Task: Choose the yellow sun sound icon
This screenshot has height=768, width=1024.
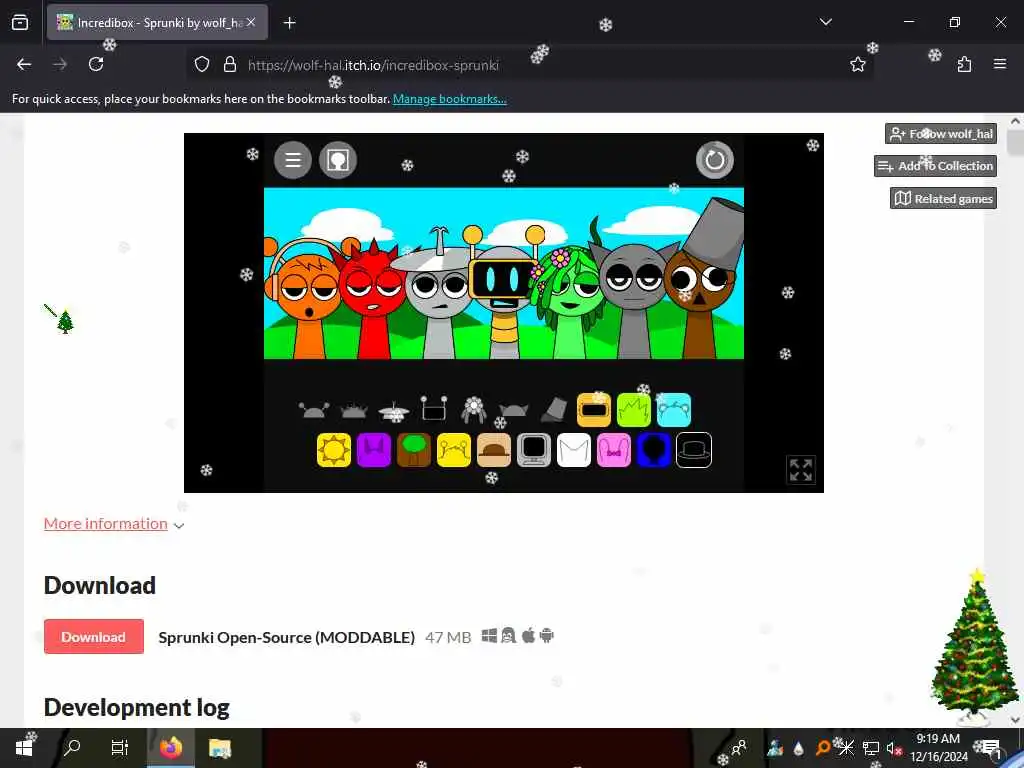Action: point(334,450)
